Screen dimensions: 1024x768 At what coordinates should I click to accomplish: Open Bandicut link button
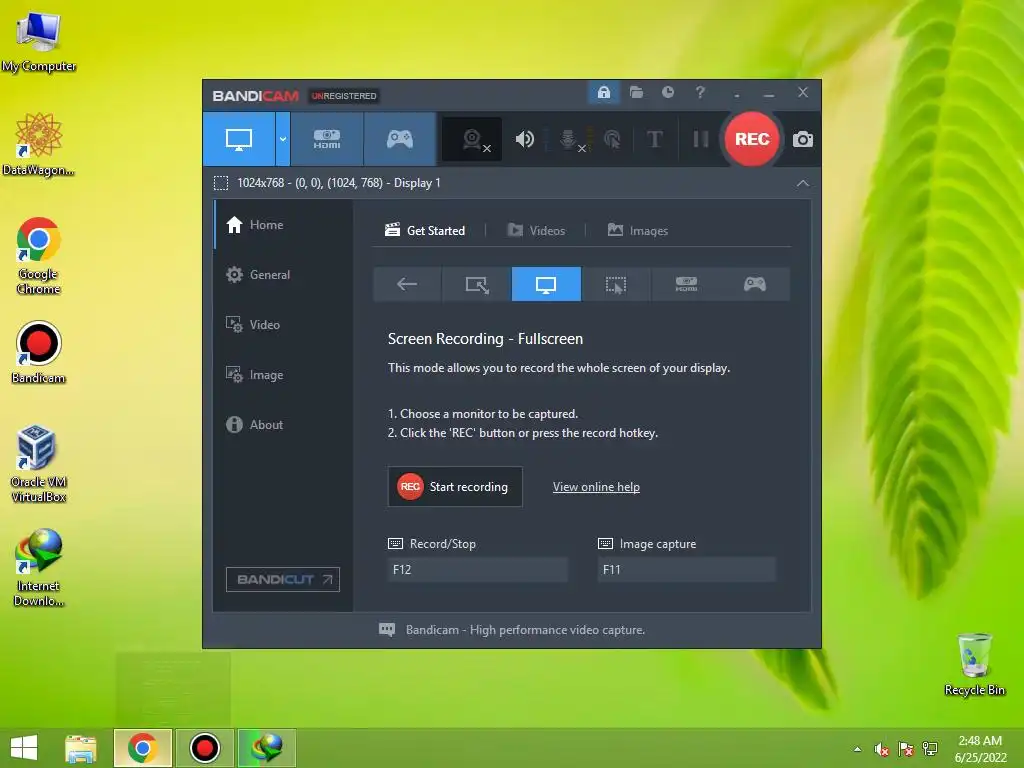283,579
